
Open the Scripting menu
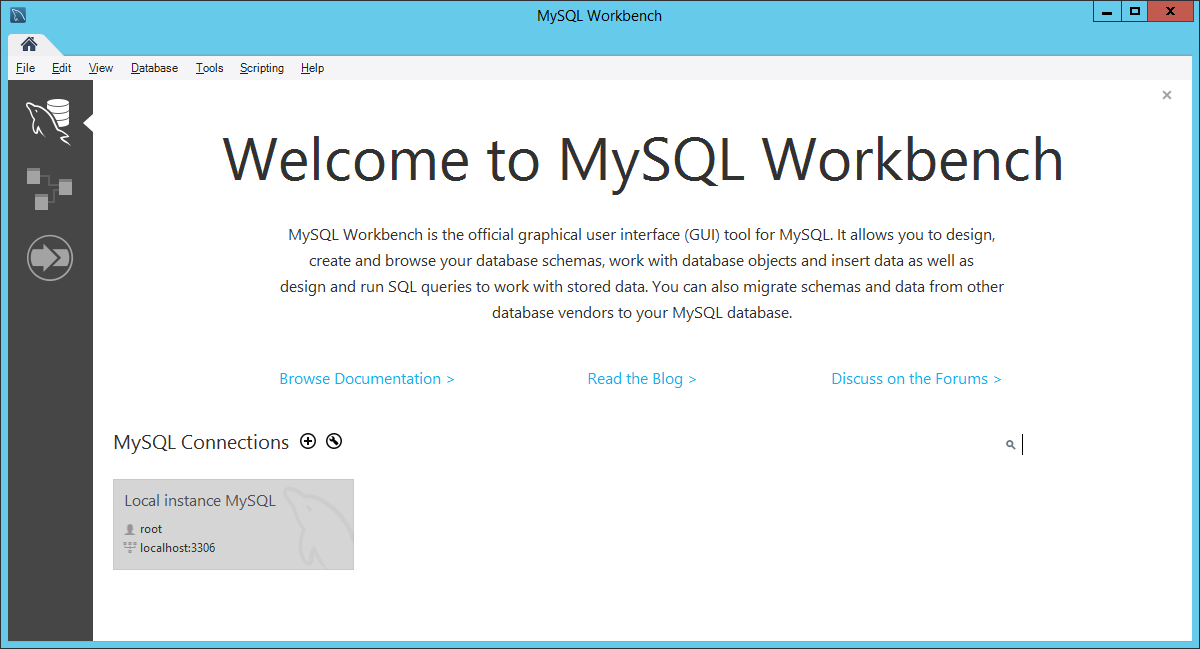click(262, 68)
